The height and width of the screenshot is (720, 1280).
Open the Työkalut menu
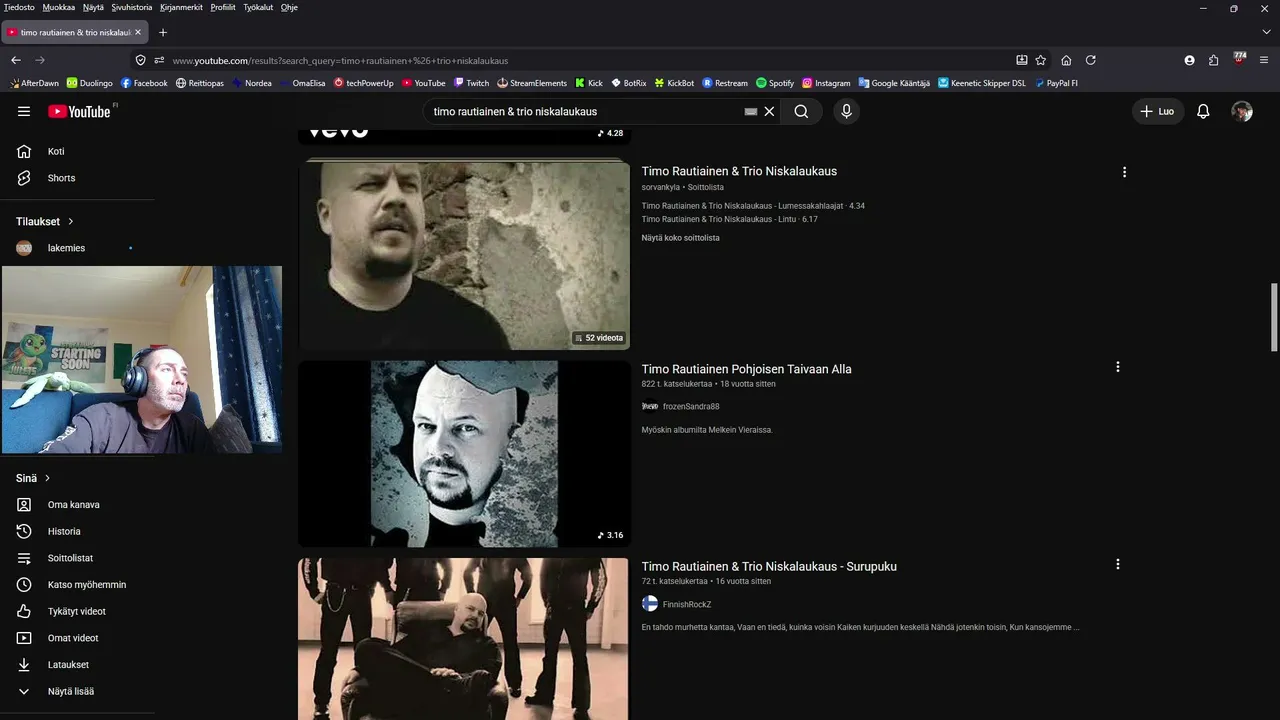258,7
